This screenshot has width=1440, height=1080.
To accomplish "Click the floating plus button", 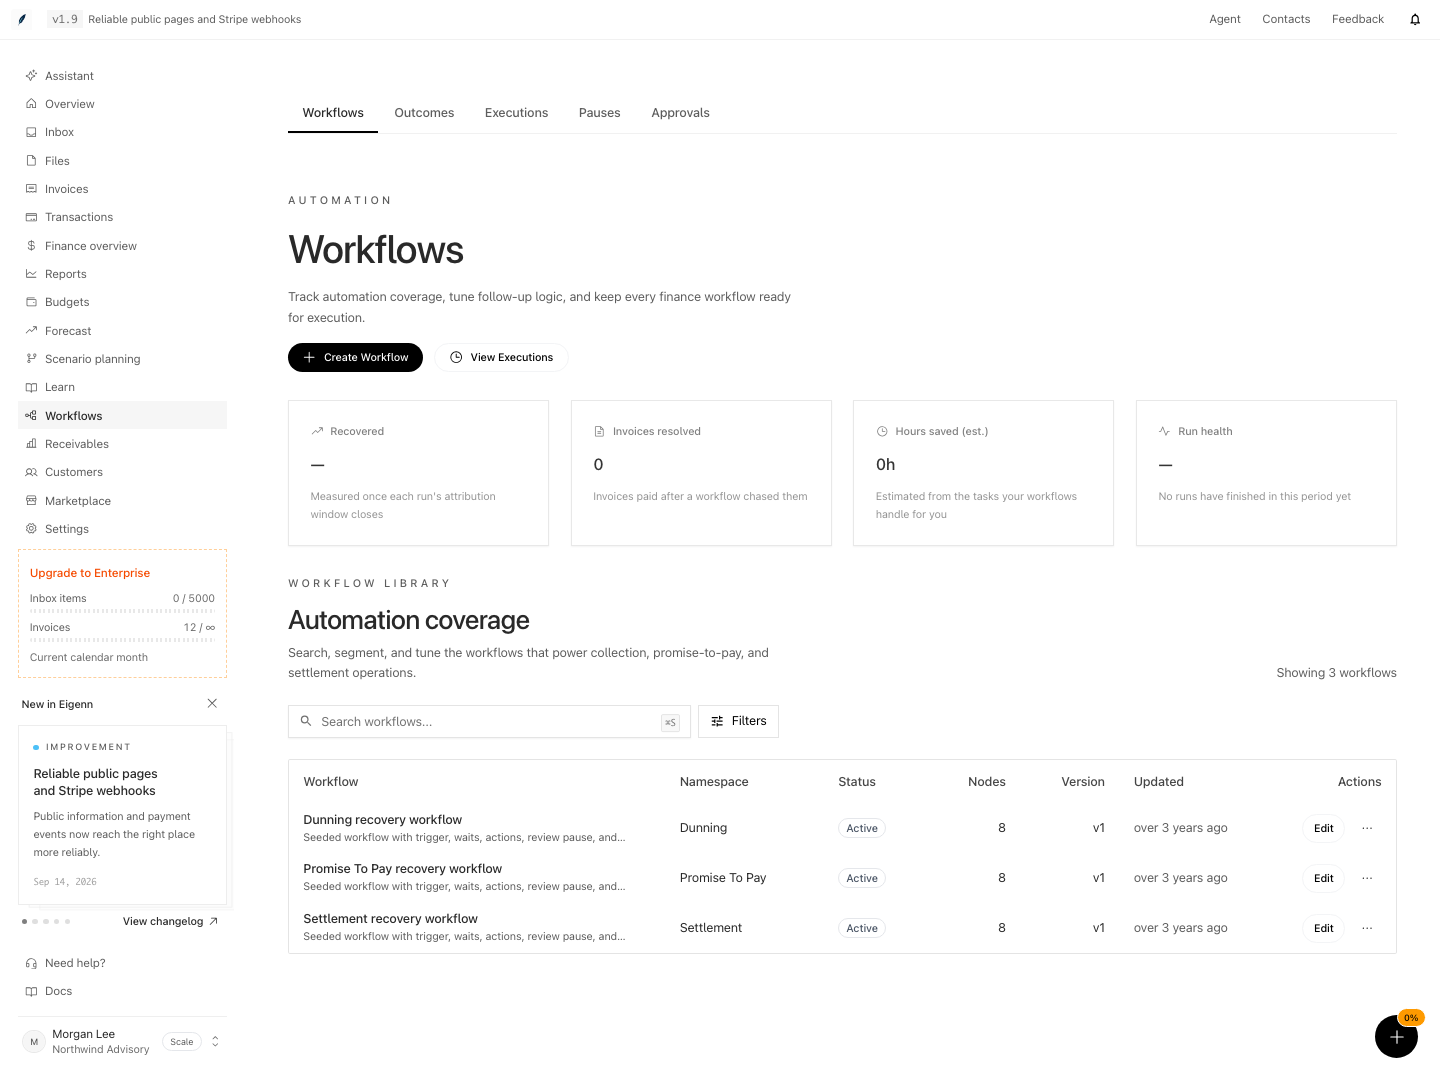I will coord(1396,1037).
